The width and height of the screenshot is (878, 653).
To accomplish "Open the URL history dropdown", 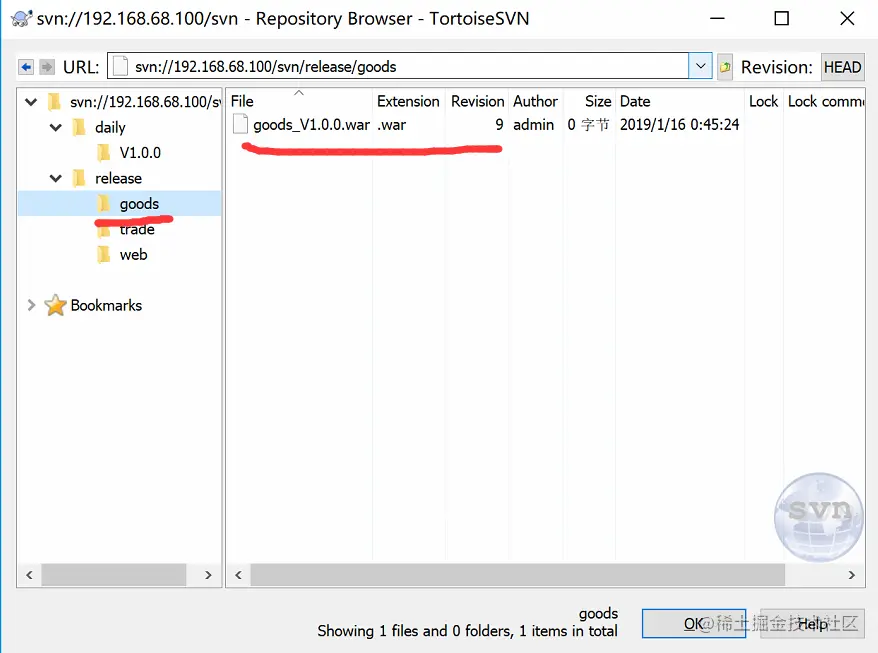I will tap(700, 66).
